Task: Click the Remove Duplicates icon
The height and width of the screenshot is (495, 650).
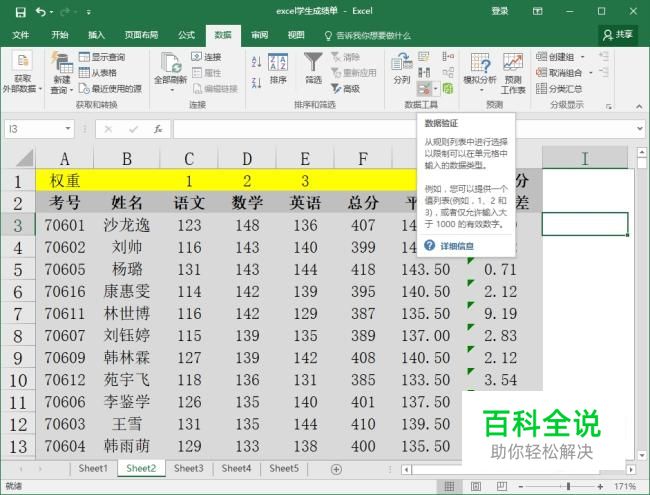Action: click(424, 73)
